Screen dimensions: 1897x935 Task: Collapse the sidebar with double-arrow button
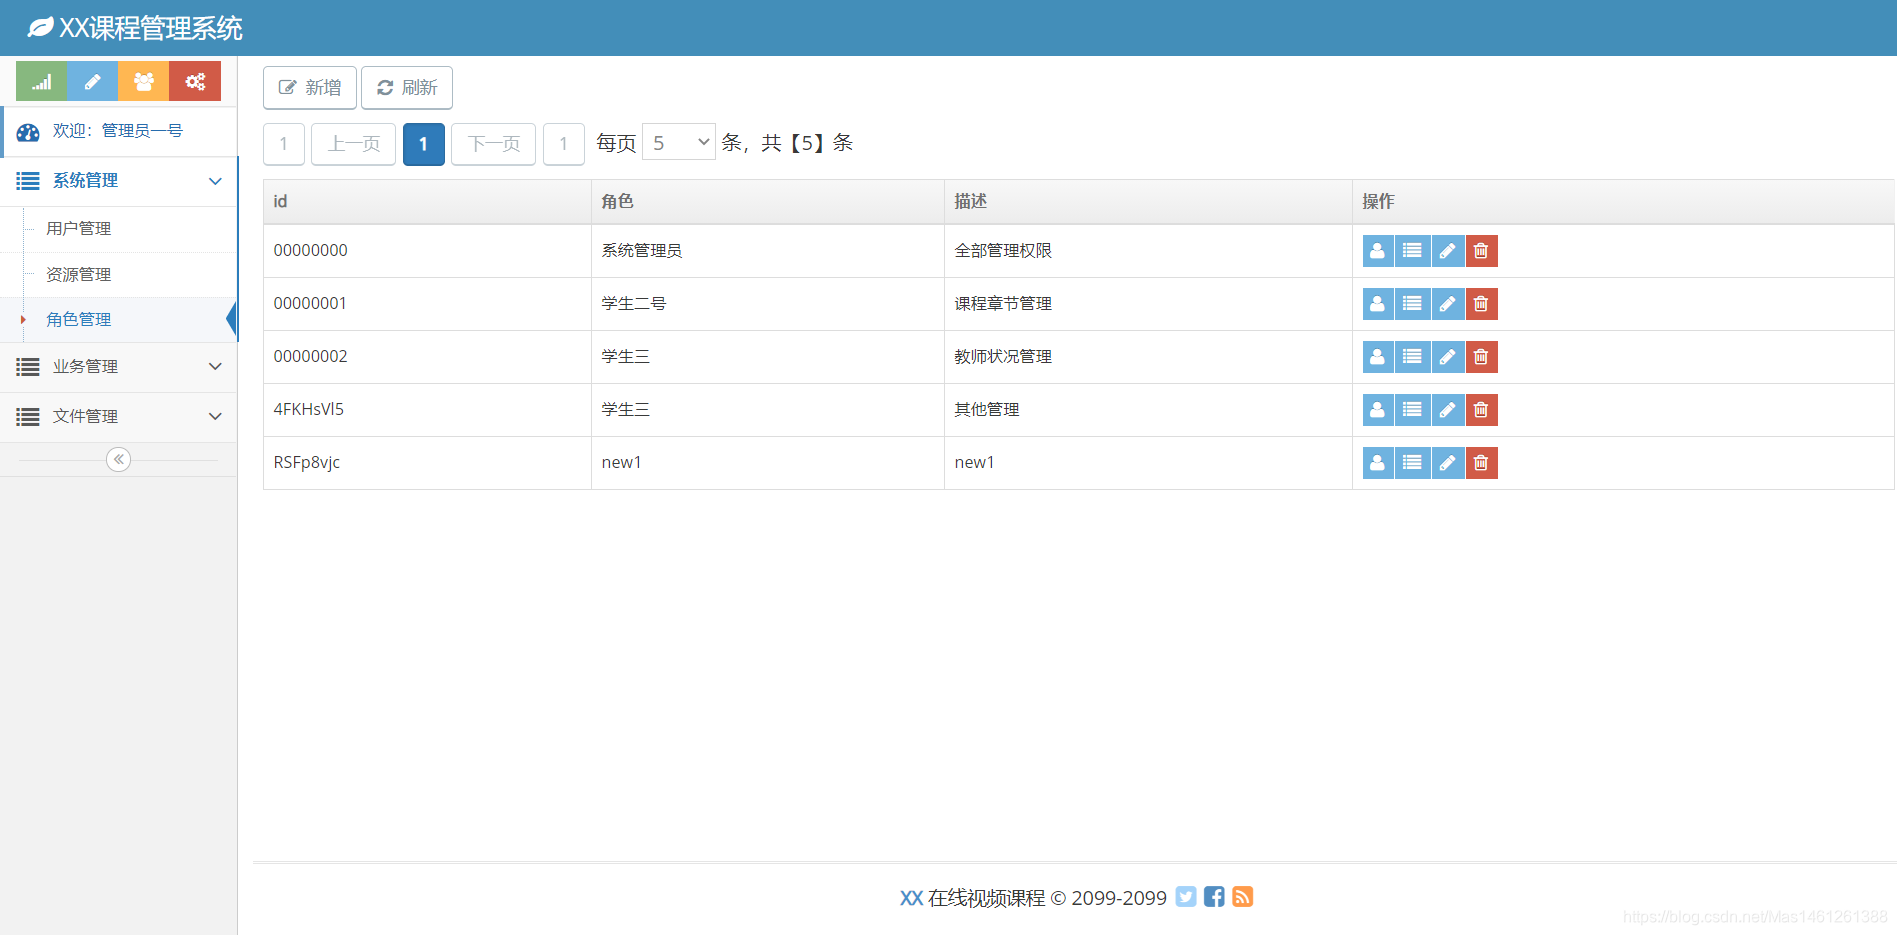point(118,459)
